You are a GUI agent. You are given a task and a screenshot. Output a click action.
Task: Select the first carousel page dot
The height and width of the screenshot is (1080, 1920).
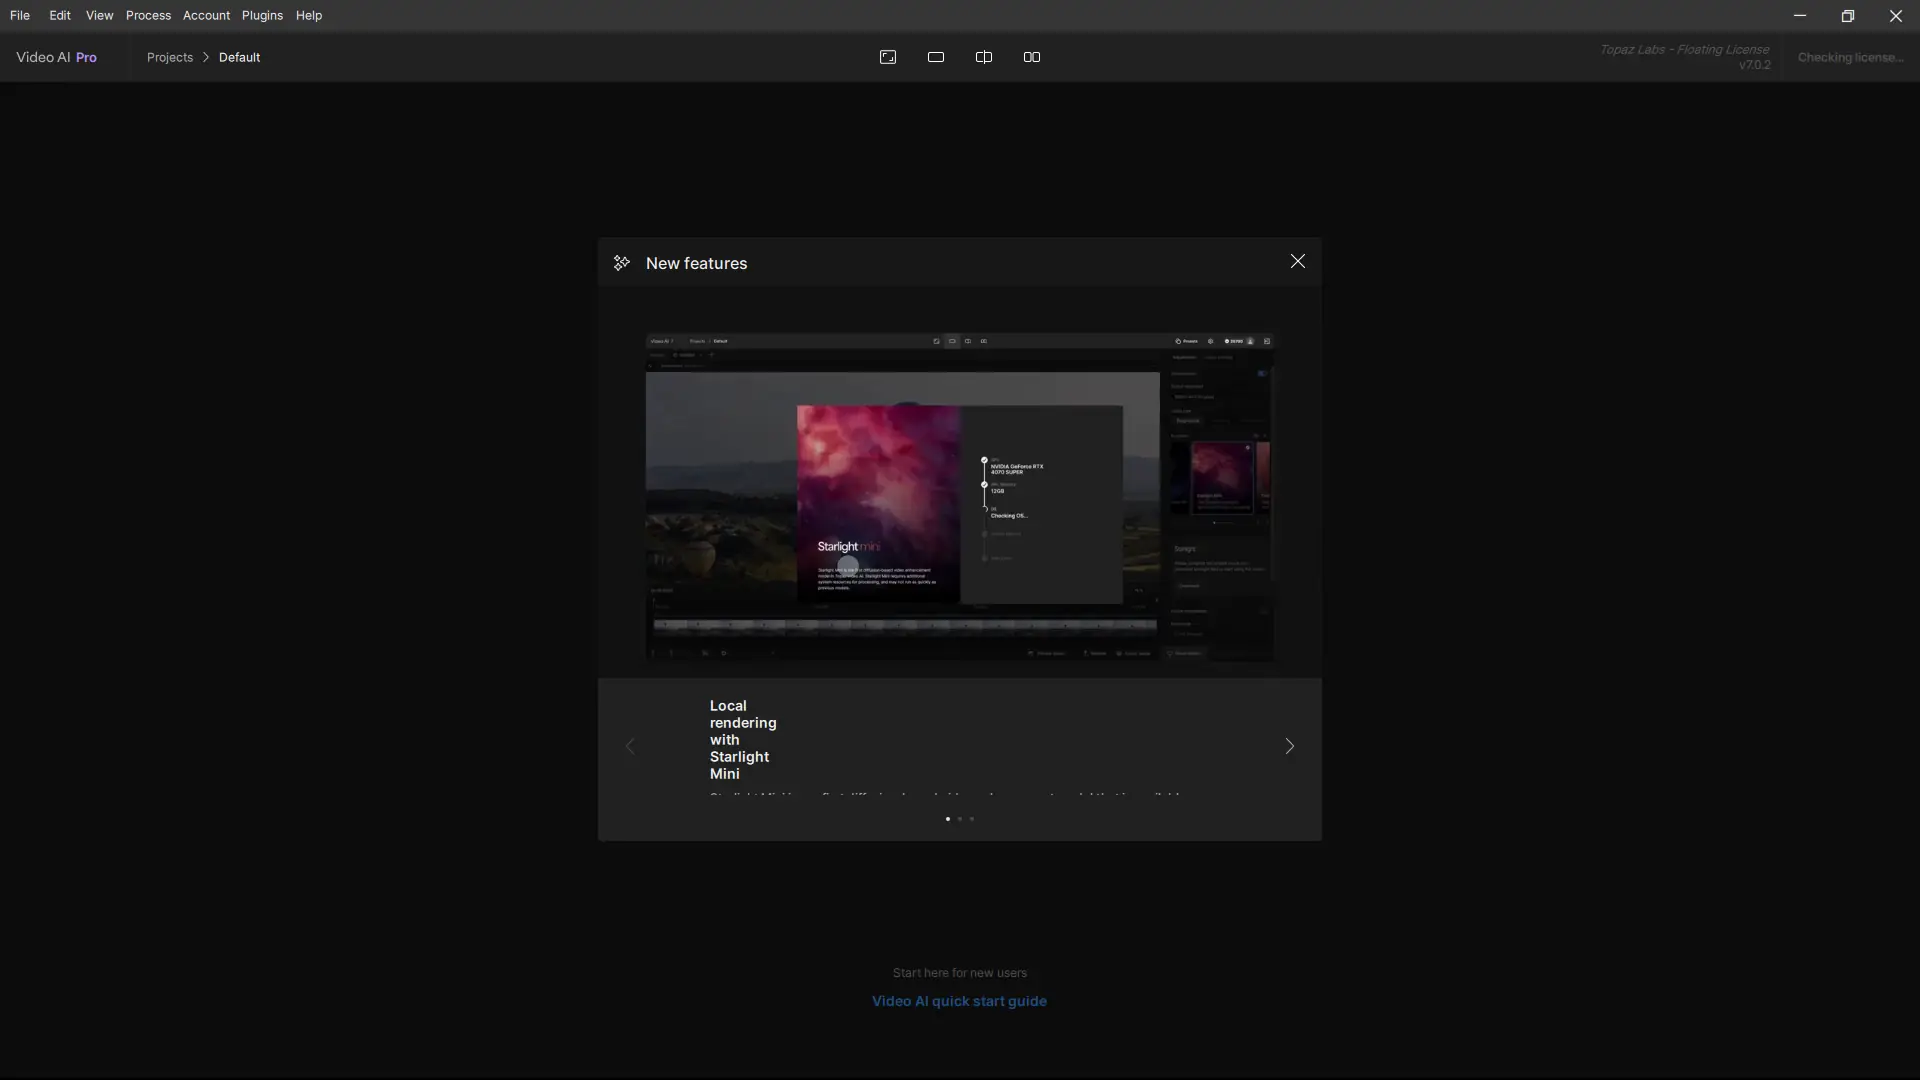pos(948,819)
